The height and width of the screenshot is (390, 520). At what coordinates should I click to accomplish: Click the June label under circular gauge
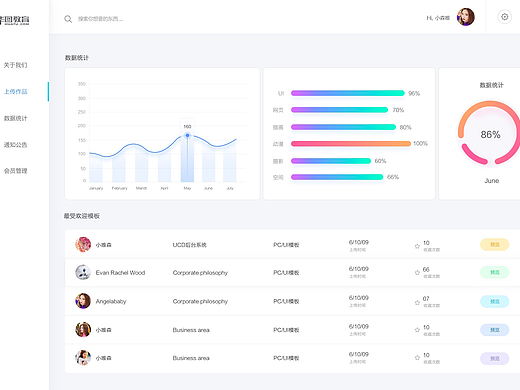(x=492, y=181)
